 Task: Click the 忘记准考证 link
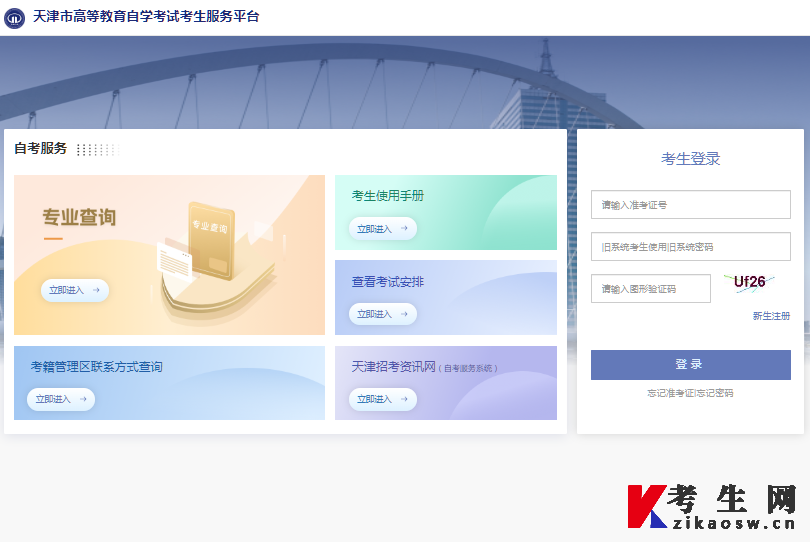pos(670,393)
